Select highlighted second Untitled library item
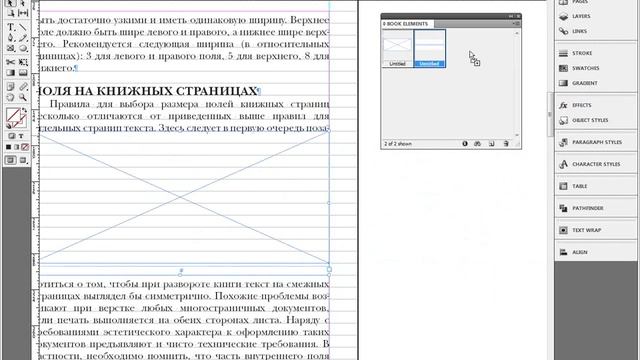This screenshot has height=360, width=640. [429, 48]
